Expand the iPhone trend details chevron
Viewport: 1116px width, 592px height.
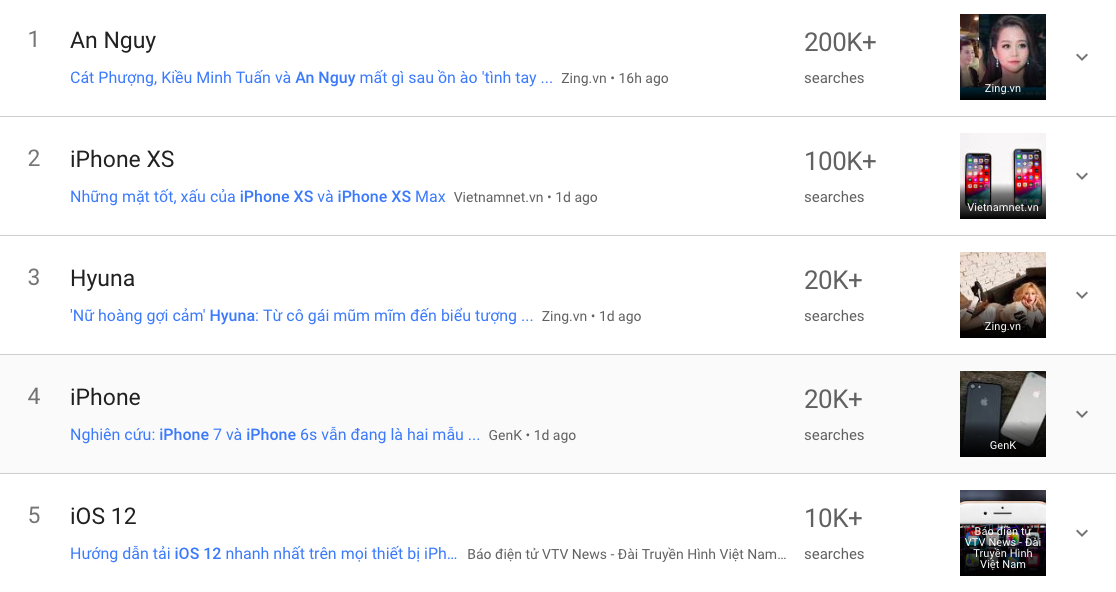(x=1081, y=414)
